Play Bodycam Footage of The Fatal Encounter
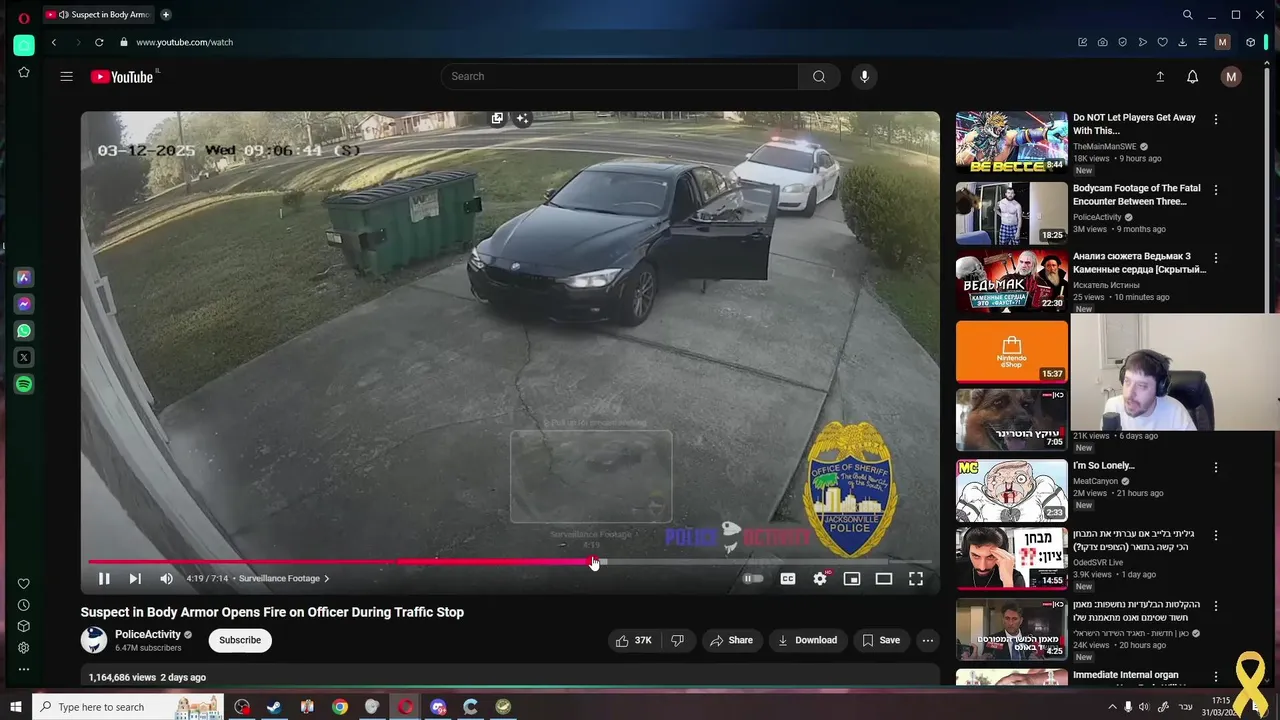This screenshot has width=1280, height=720. pos(1012,213)
